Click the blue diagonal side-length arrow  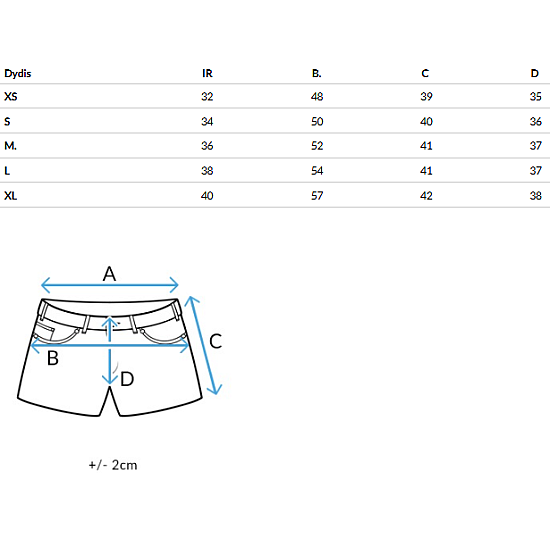[x=204, y=346]
